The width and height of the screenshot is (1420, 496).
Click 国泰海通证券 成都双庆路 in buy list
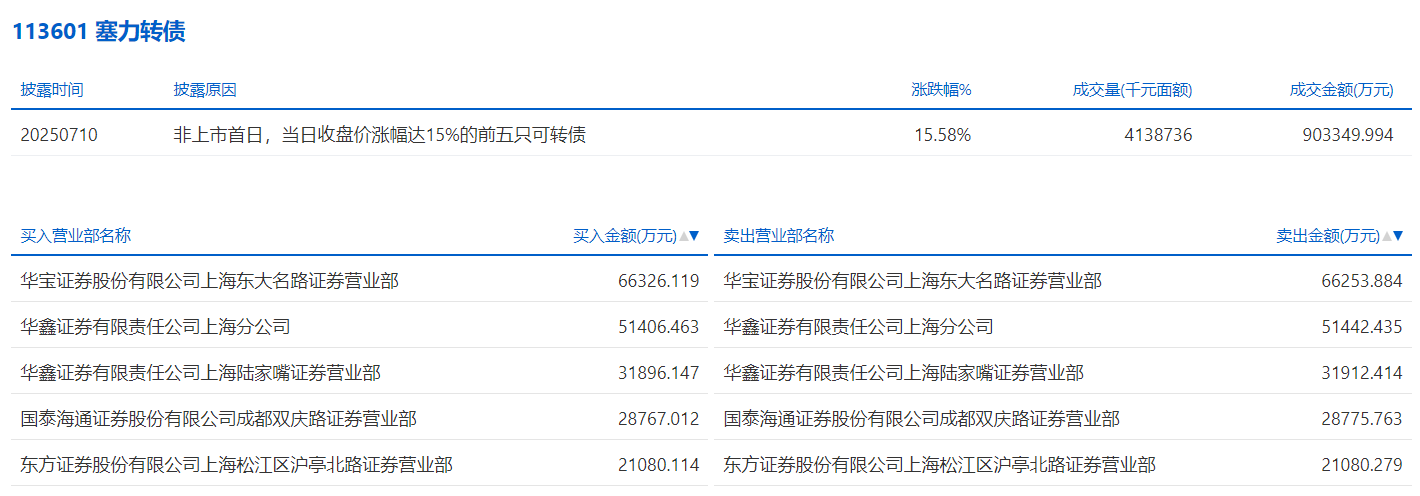coord(218,419)
